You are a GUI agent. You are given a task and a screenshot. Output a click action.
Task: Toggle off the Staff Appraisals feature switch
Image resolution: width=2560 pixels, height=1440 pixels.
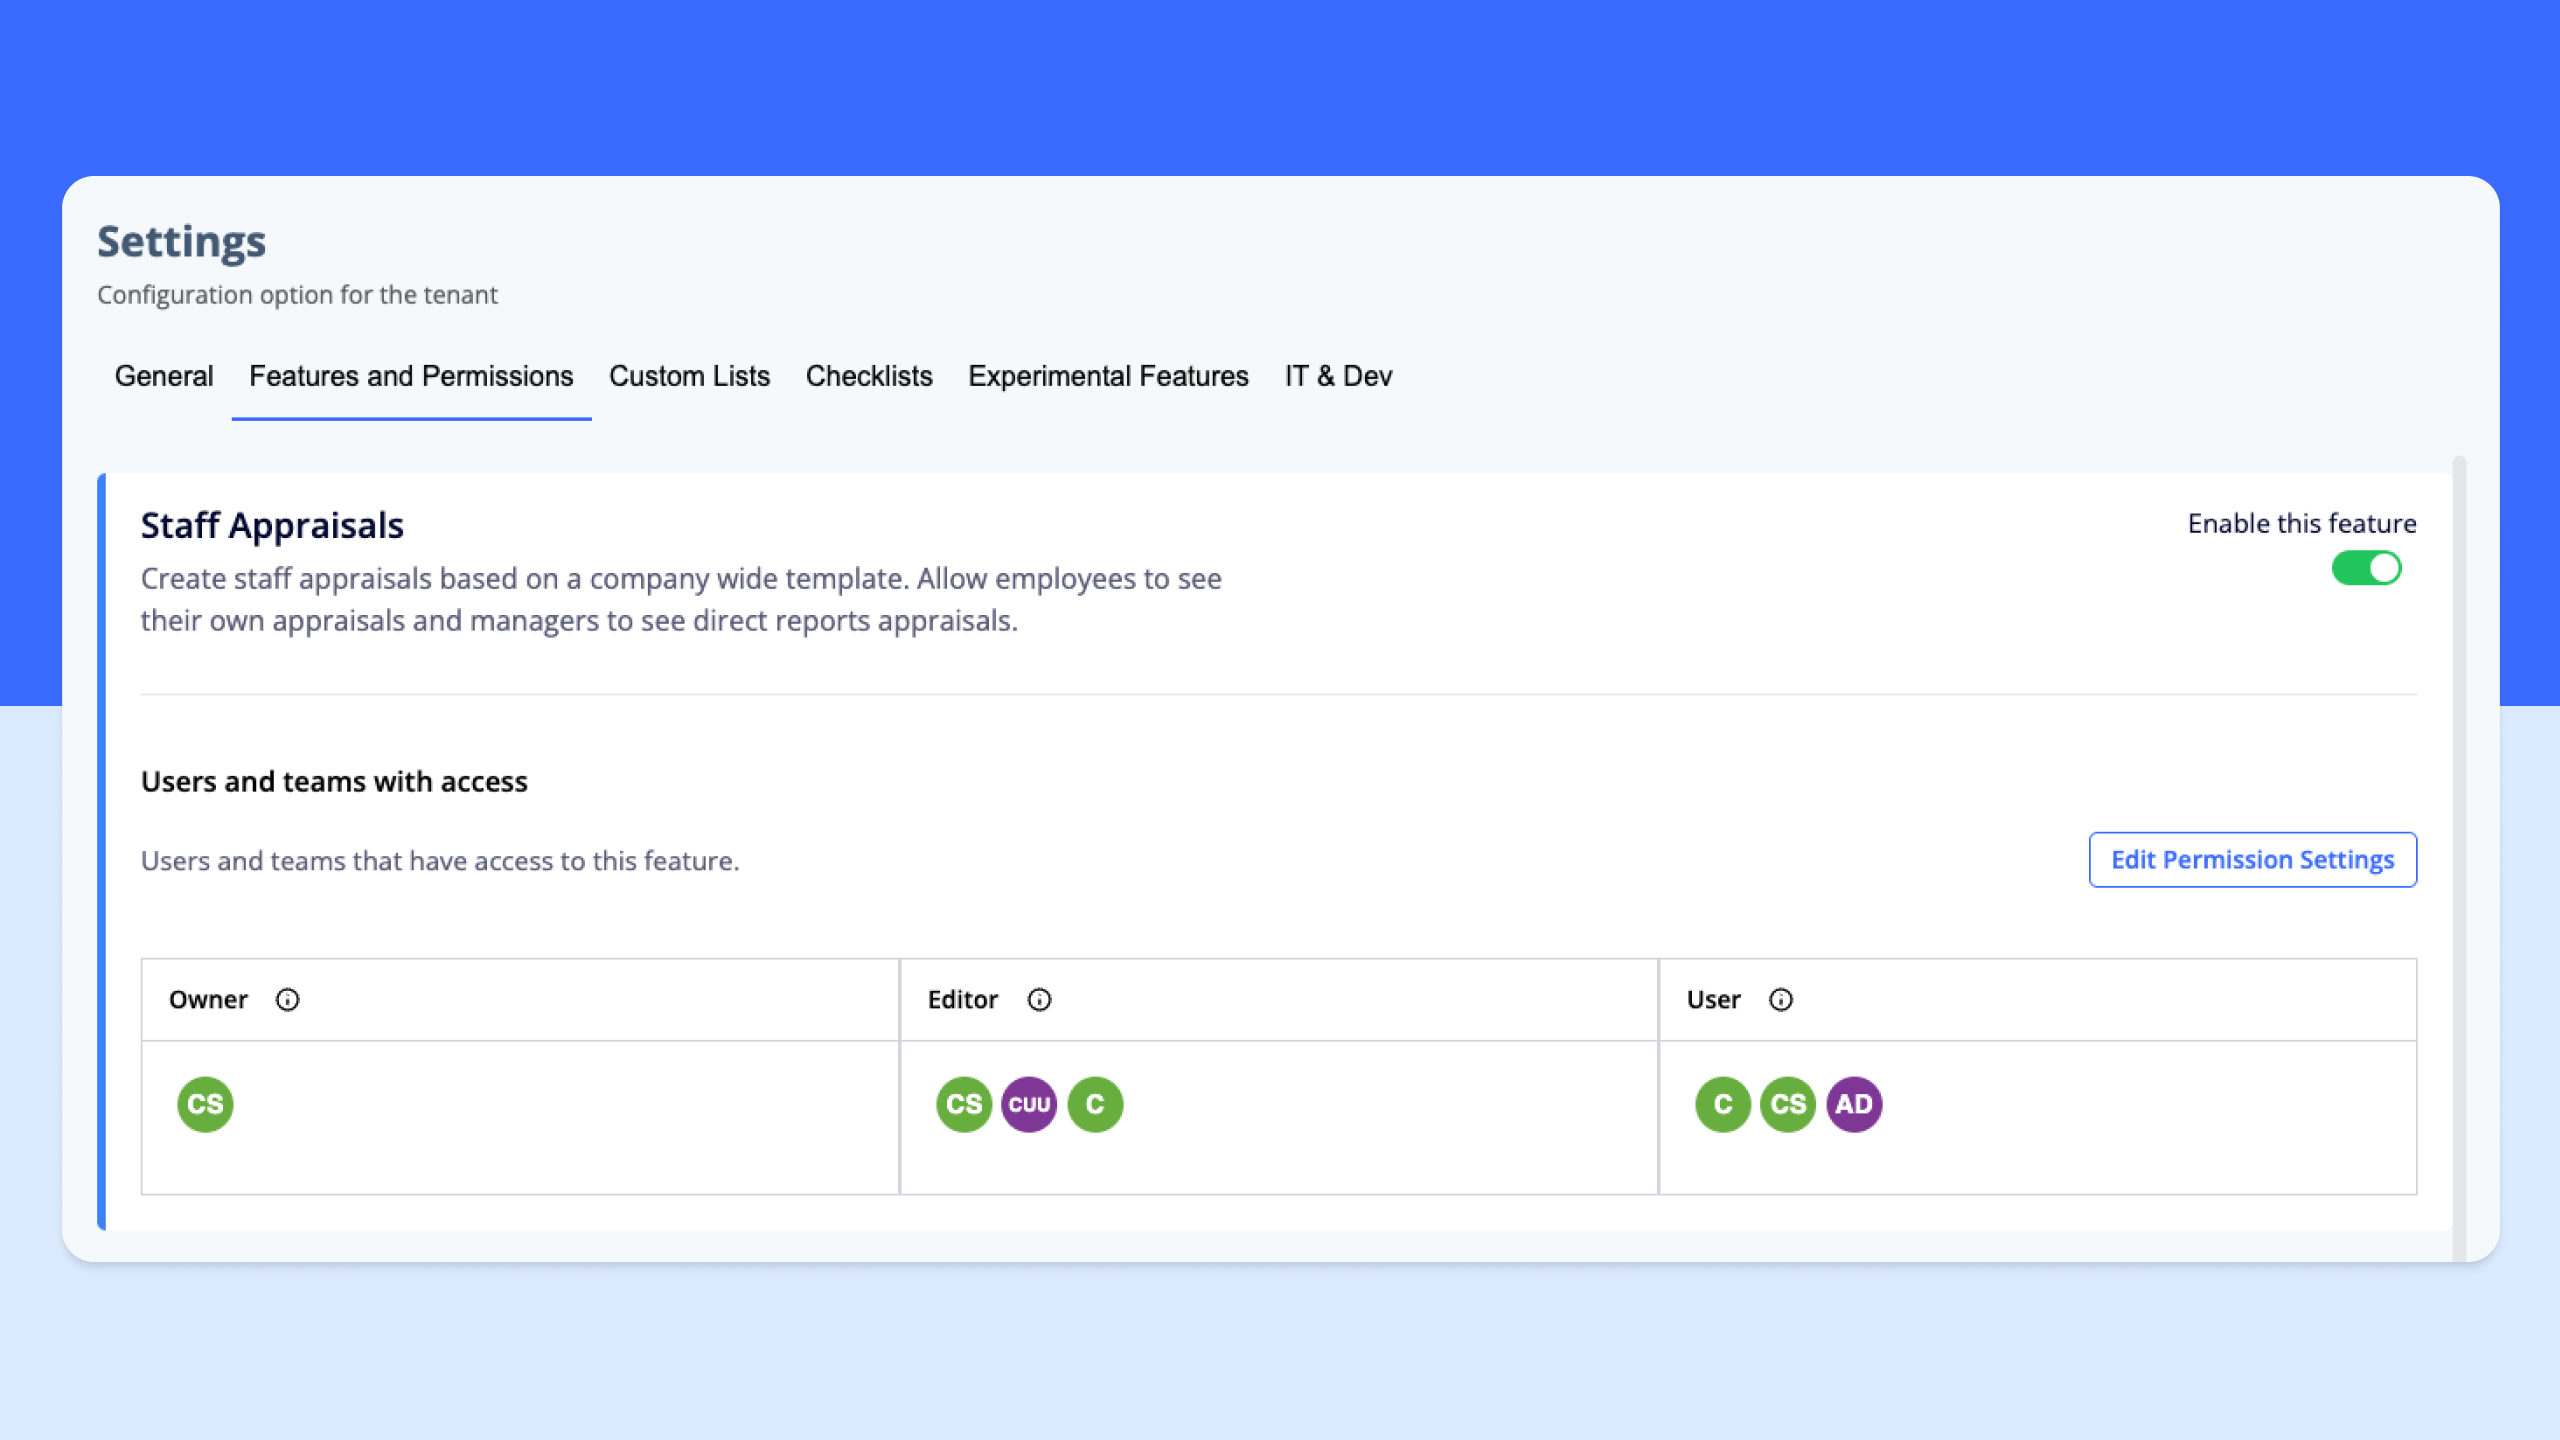point(2366,568)
